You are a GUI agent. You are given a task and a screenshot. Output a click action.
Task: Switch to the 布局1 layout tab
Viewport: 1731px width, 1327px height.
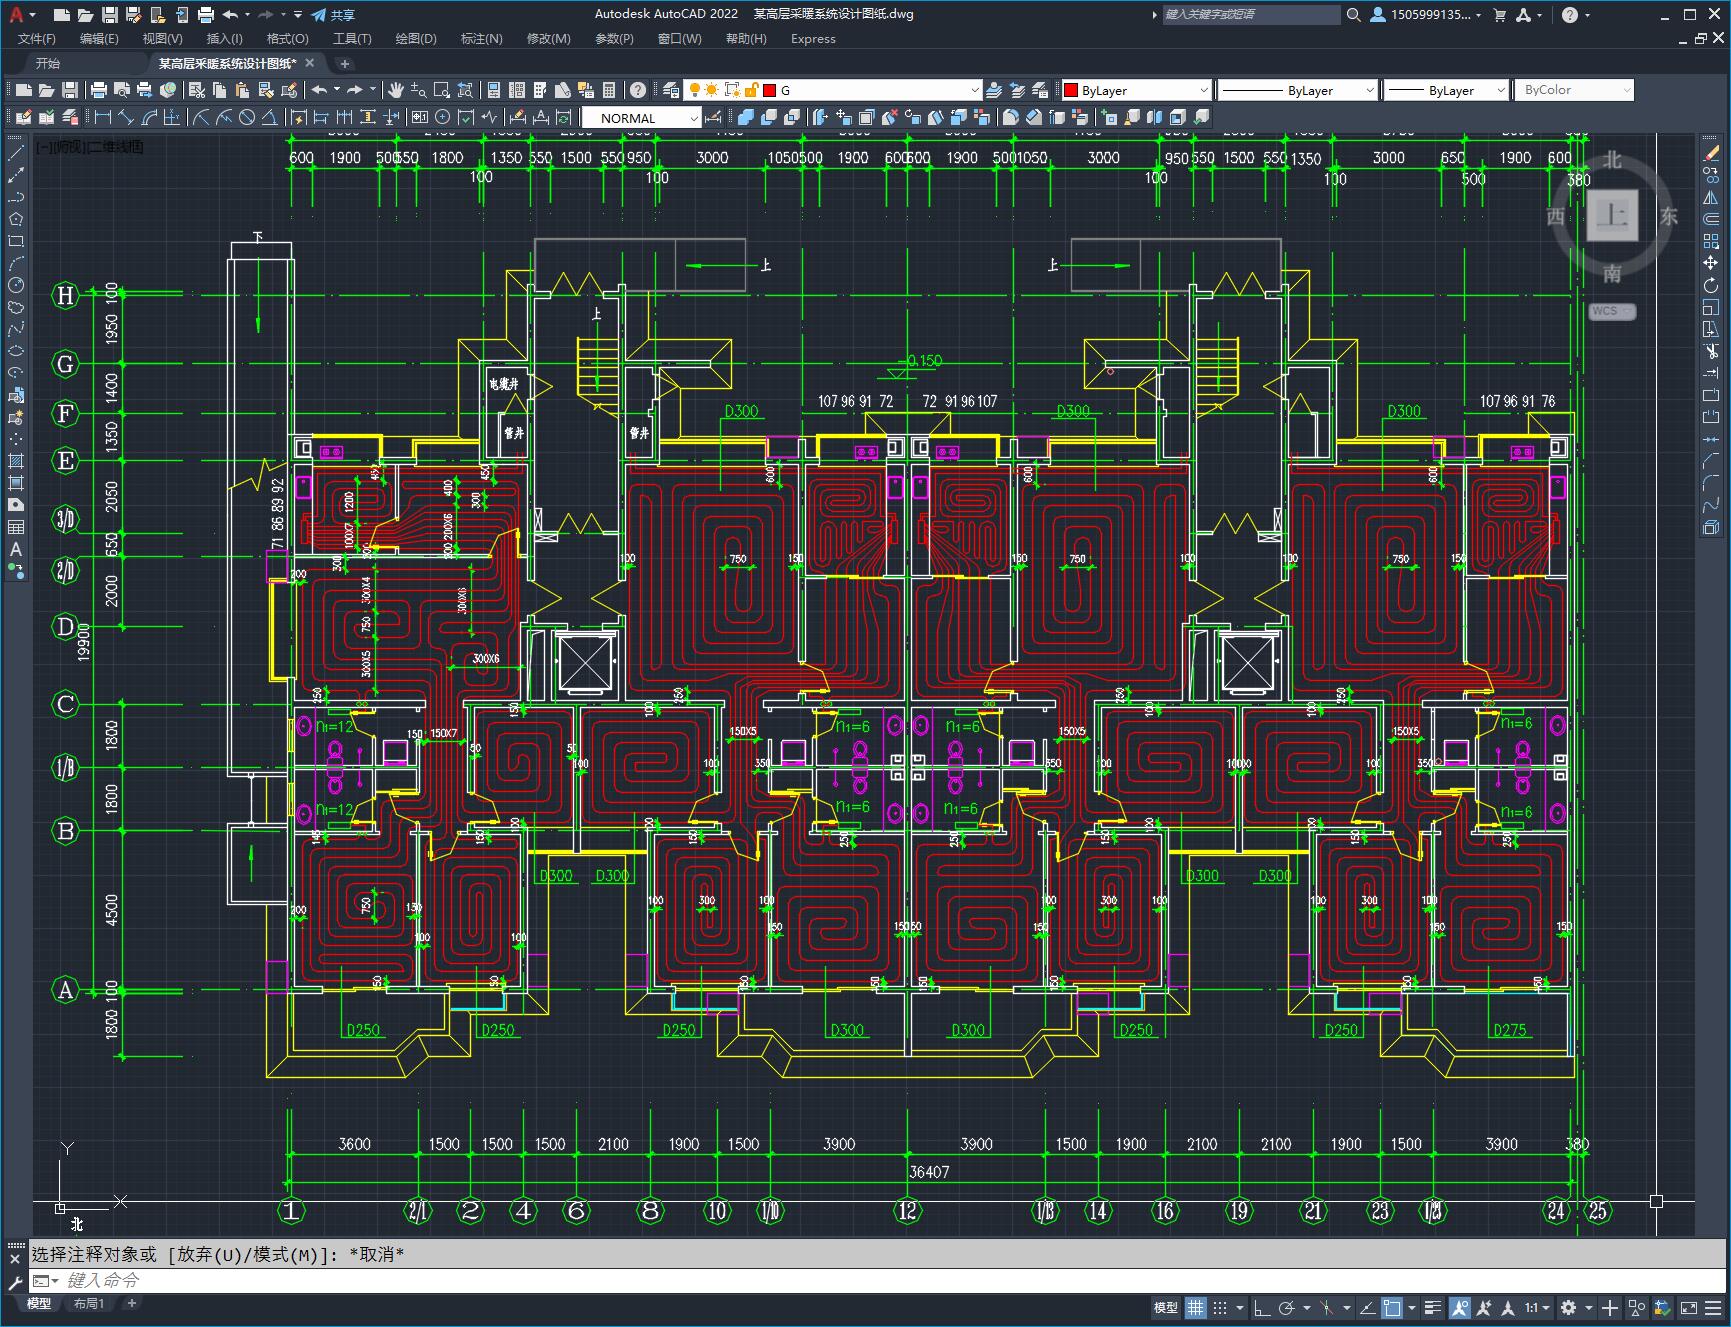(x=89, y=1303)
